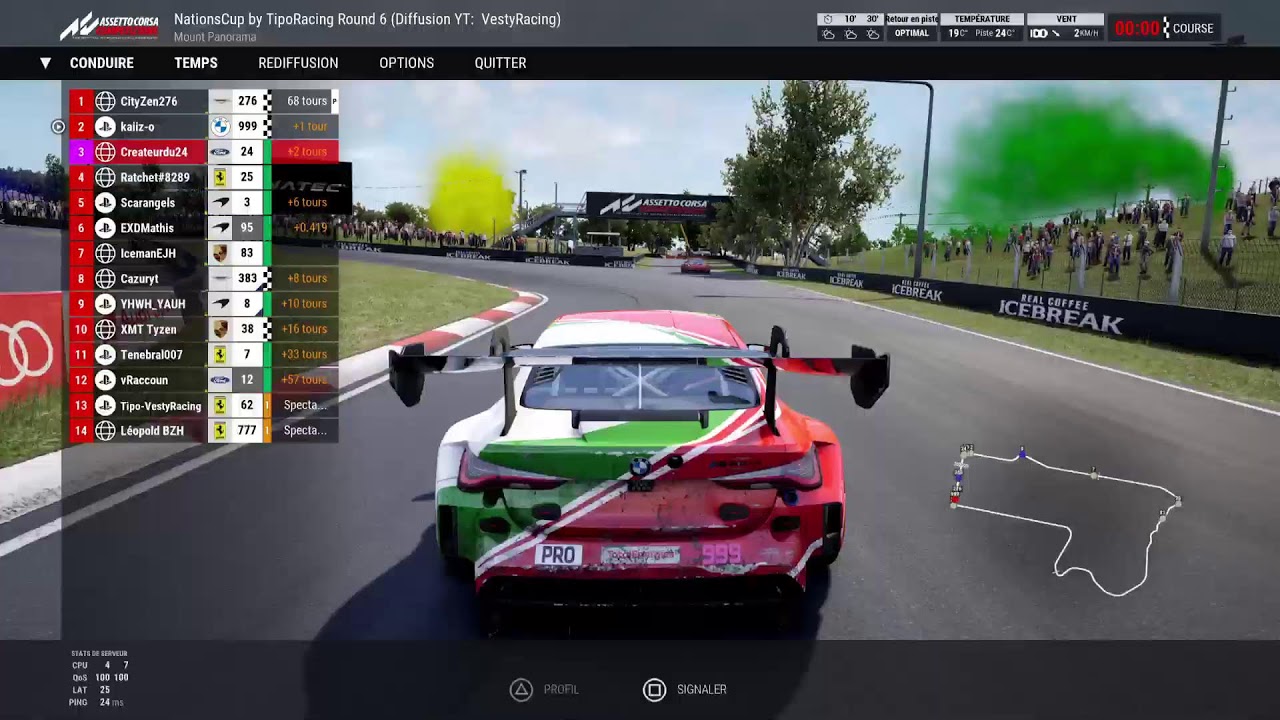Image resolution: width=1280 pixels, height=720 pixels.
Task: Click the '2KM/H' wind speed
Action: (x=1086, y=34)
